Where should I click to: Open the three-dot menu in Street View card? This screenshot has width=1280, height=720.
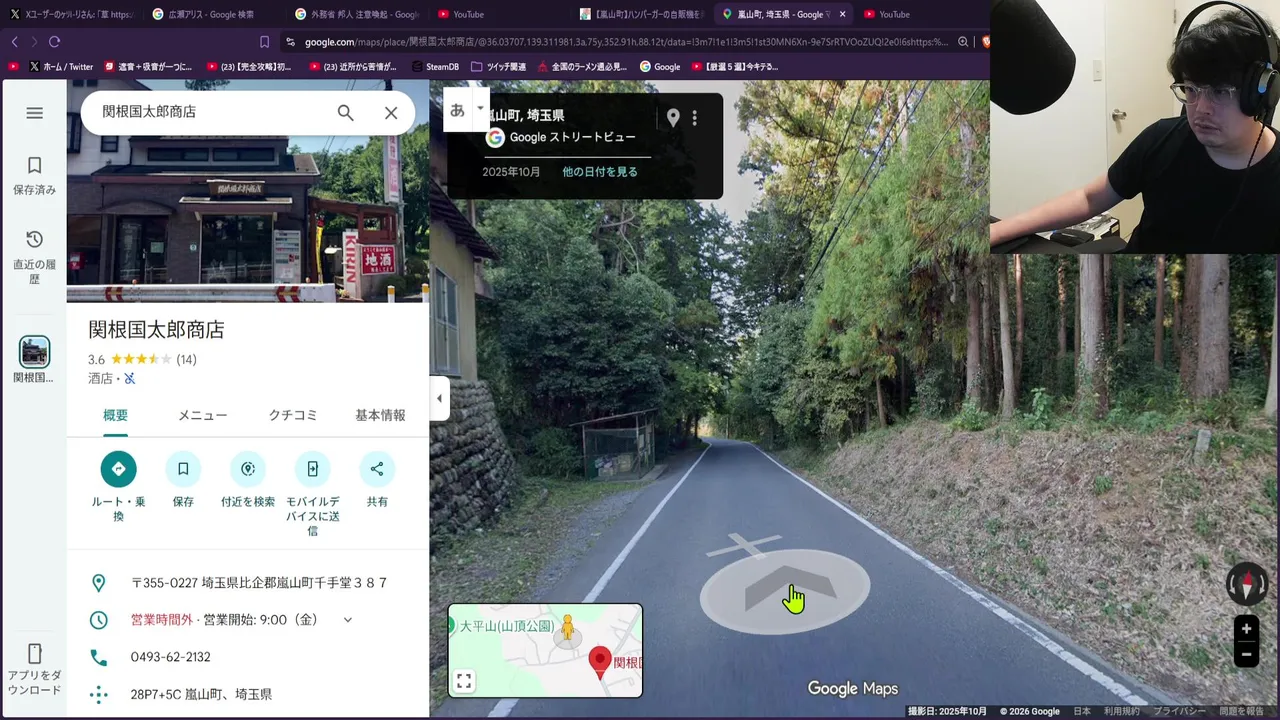[x=694, y=118]
